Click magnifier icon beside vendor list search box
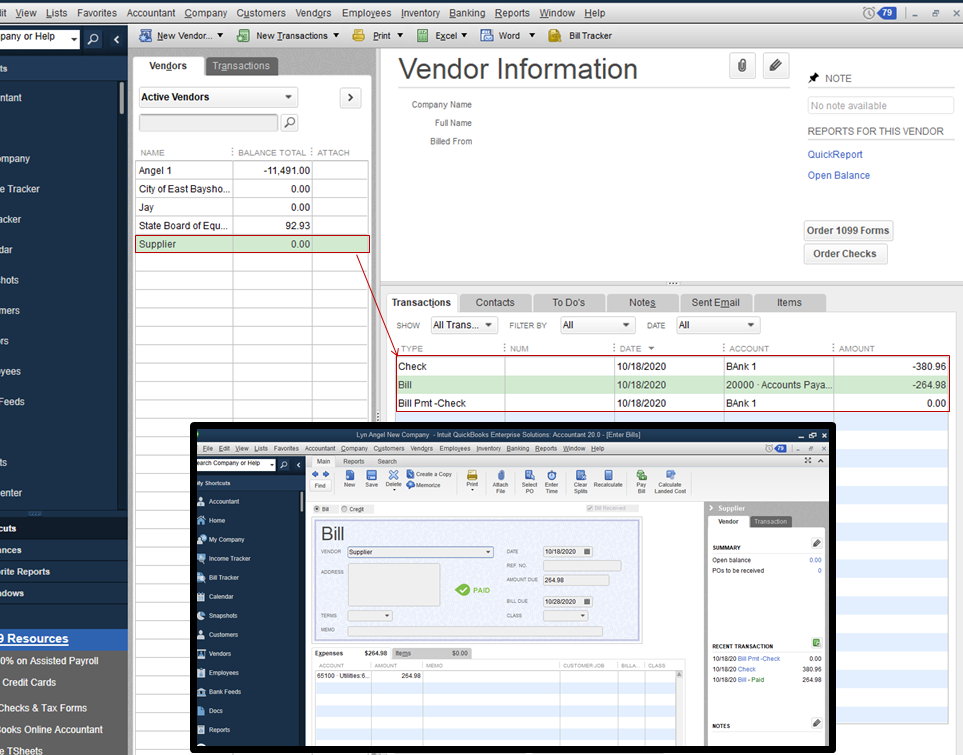Screen dimensions: 963x755 coord(290,123)
